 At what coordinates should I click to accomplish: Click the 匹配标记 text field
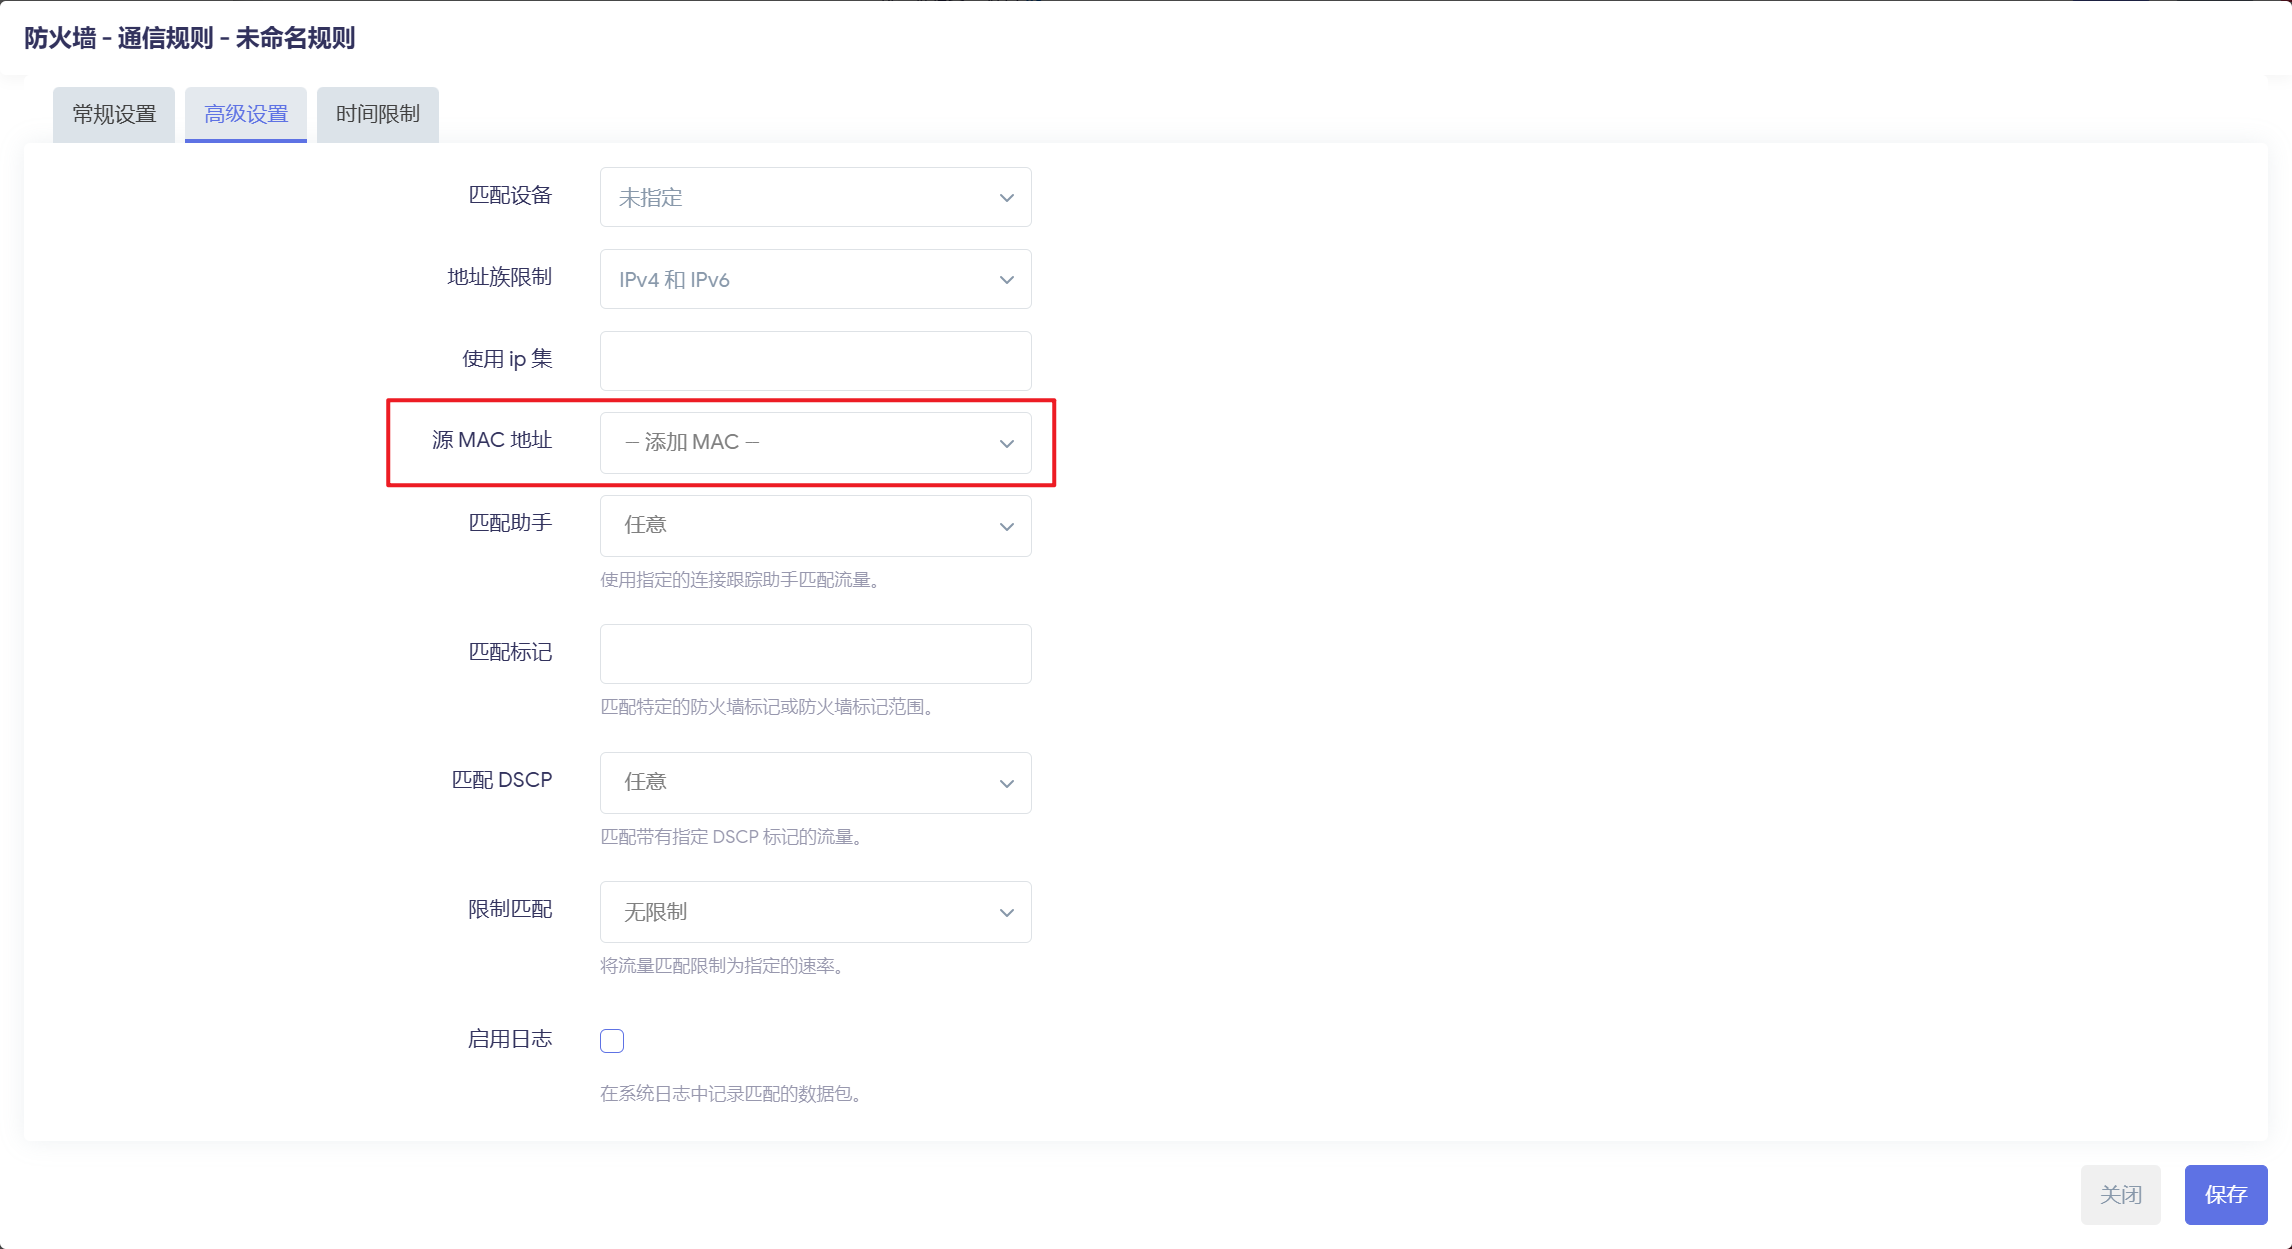pos(815,654)
